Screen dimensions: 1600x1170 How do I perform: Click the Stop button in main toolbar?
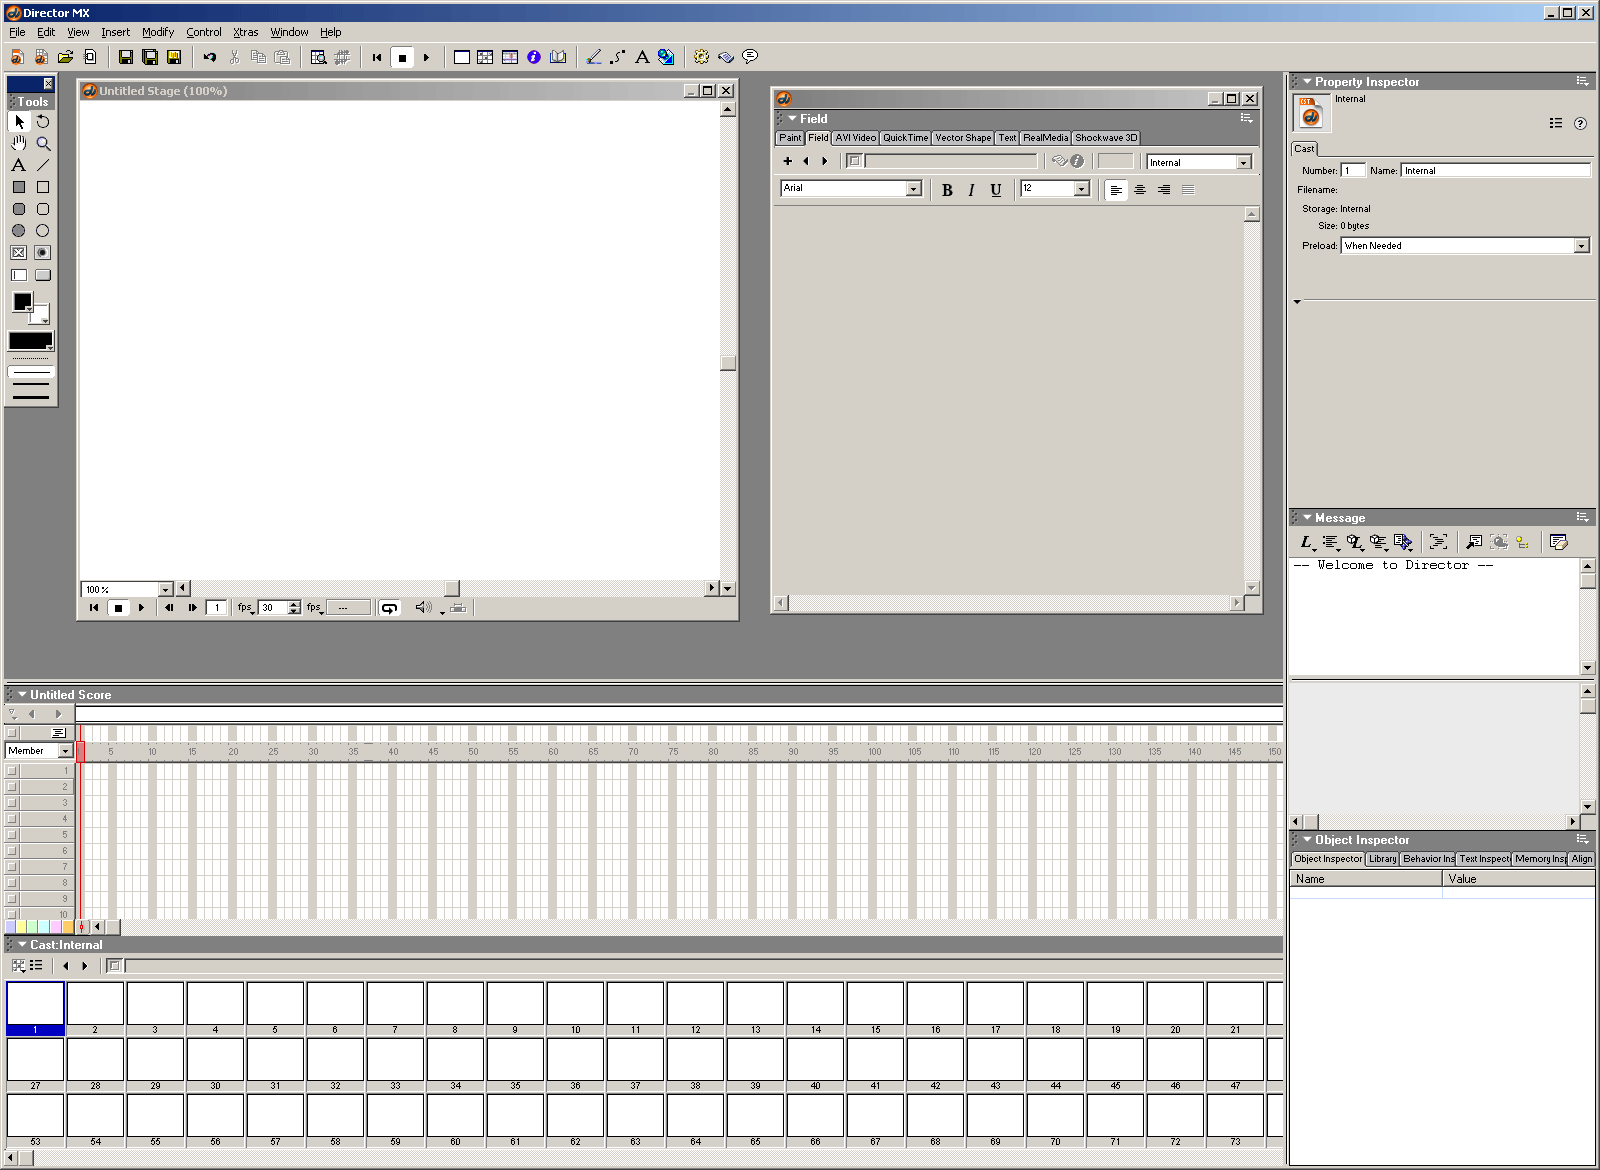[x=402, y=57]
